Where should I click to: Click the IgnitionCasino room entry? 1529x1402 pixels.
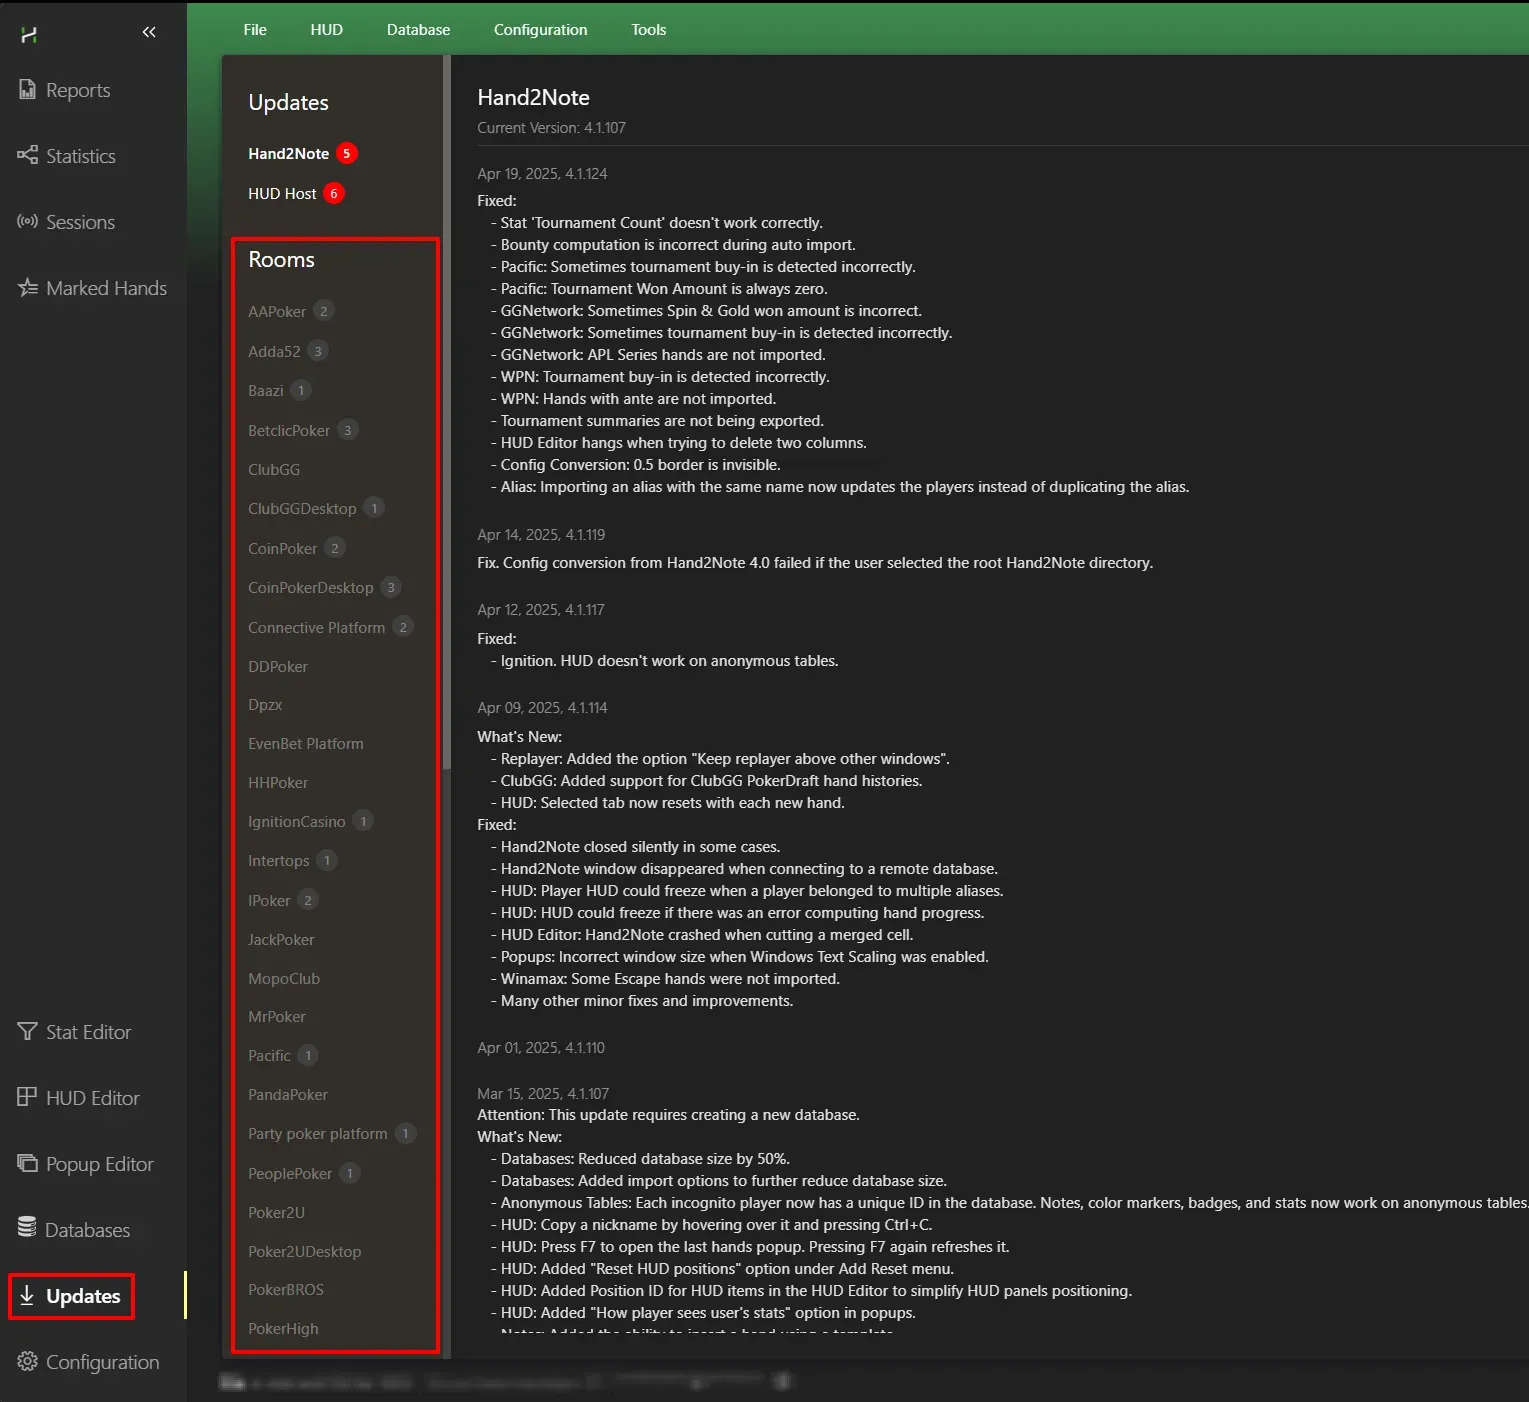tap(296, 822)
